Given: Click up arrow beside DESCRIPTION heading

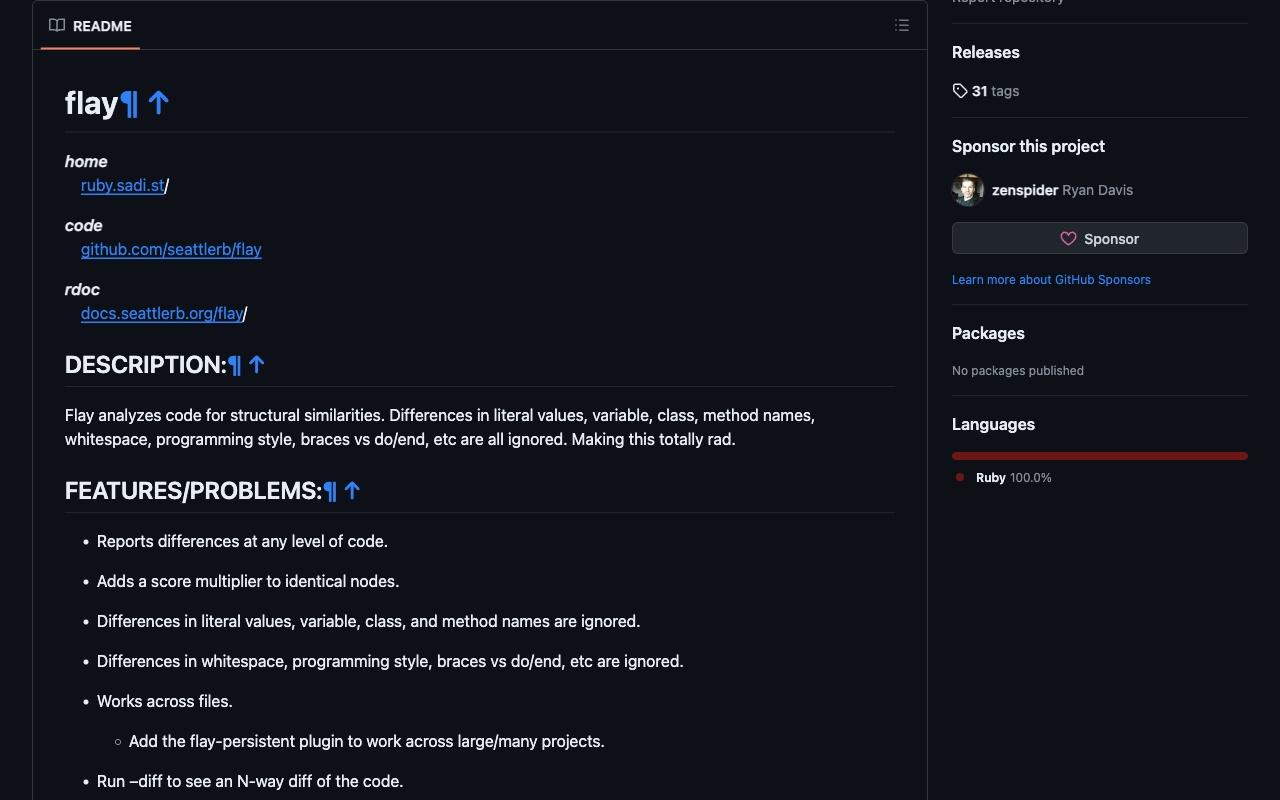Looking at the screenshot, I should tap(256, 365).
